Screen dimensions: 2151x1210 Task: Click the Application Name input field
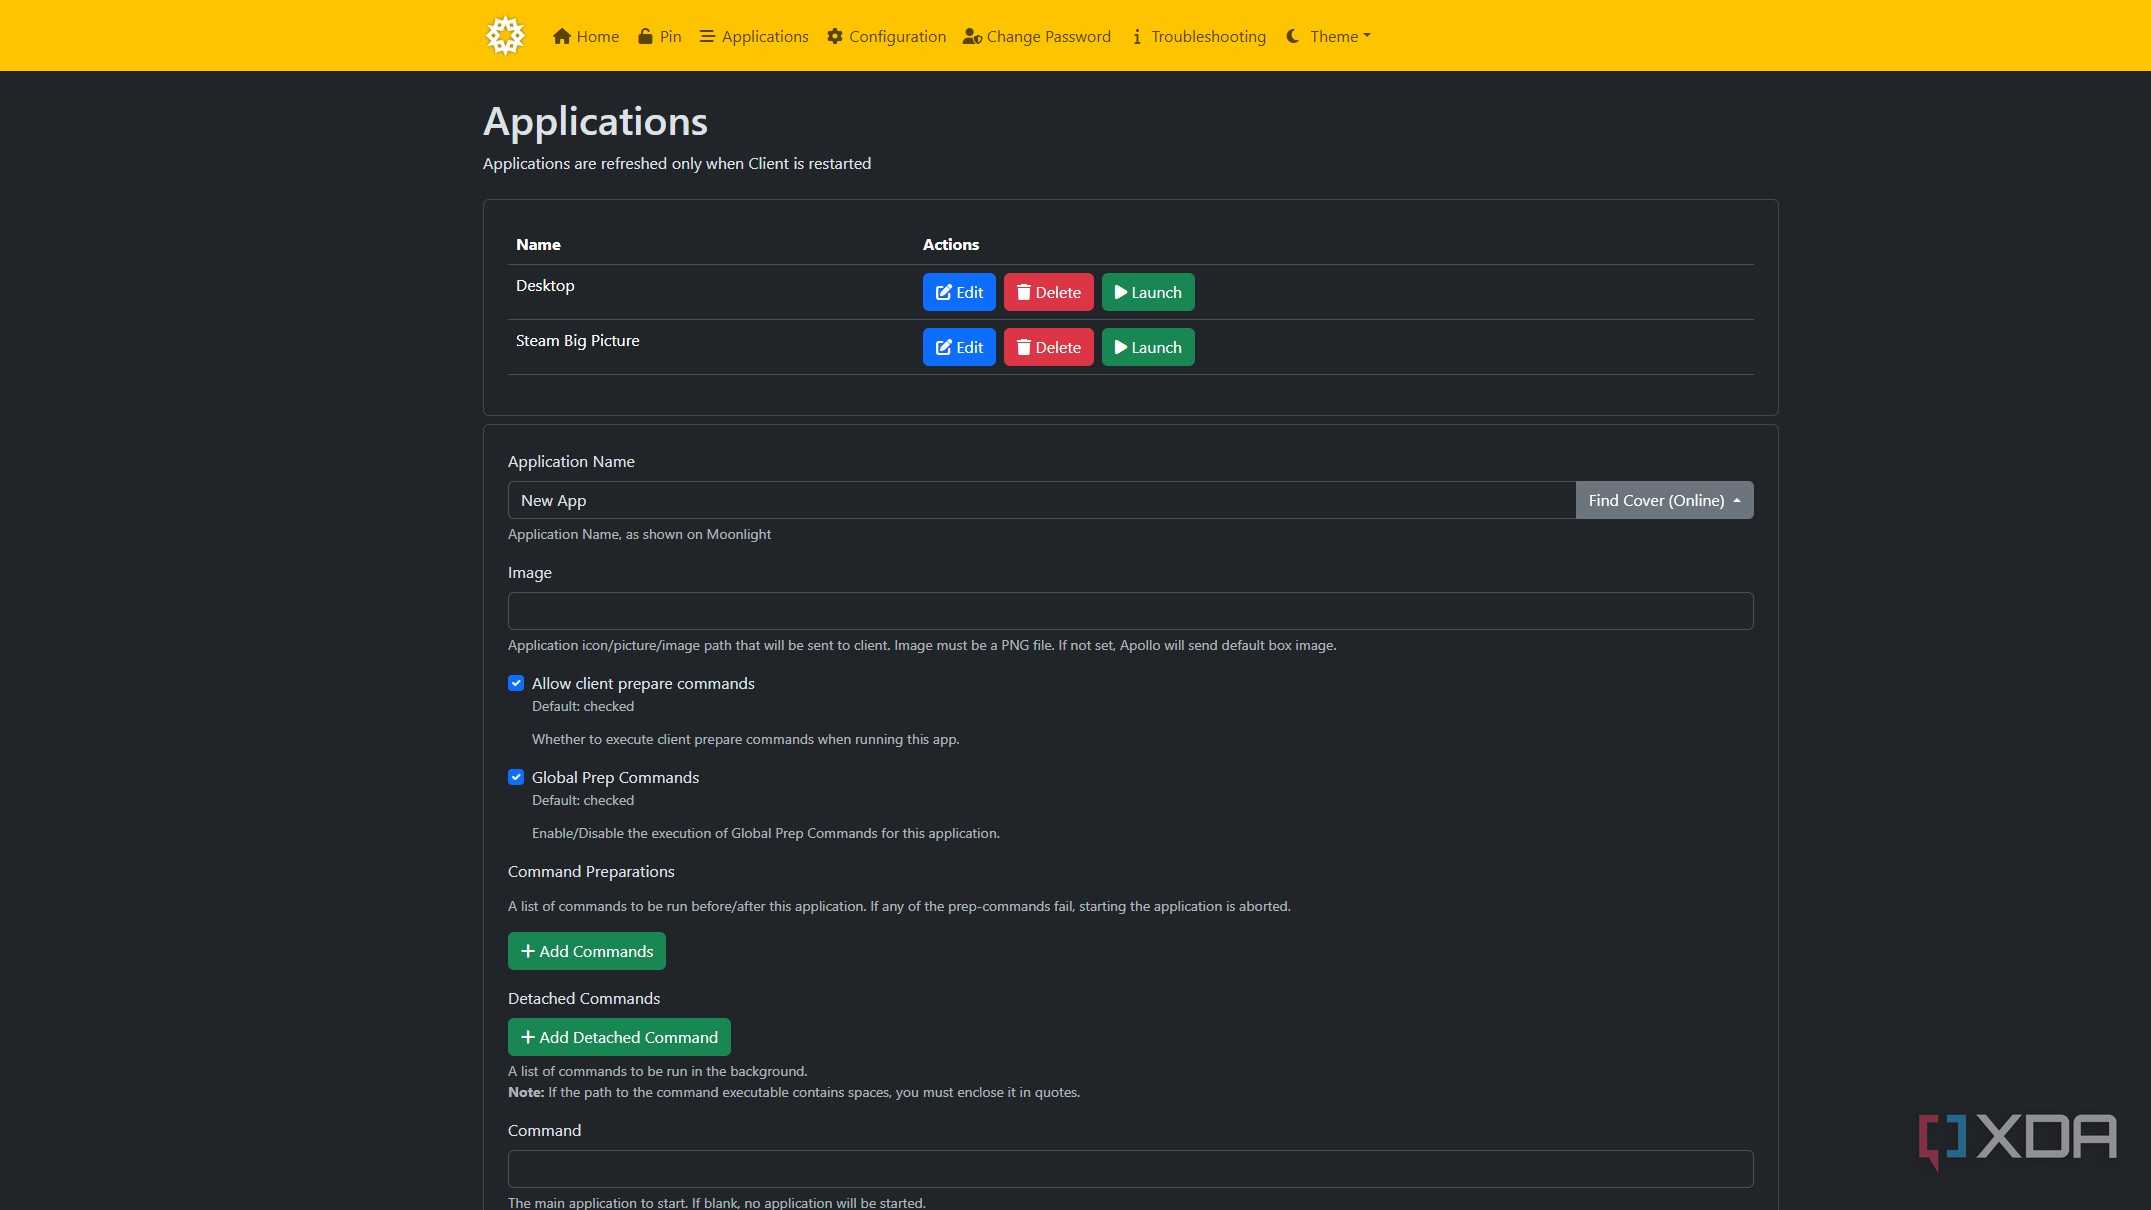[x=1041, y=500]
